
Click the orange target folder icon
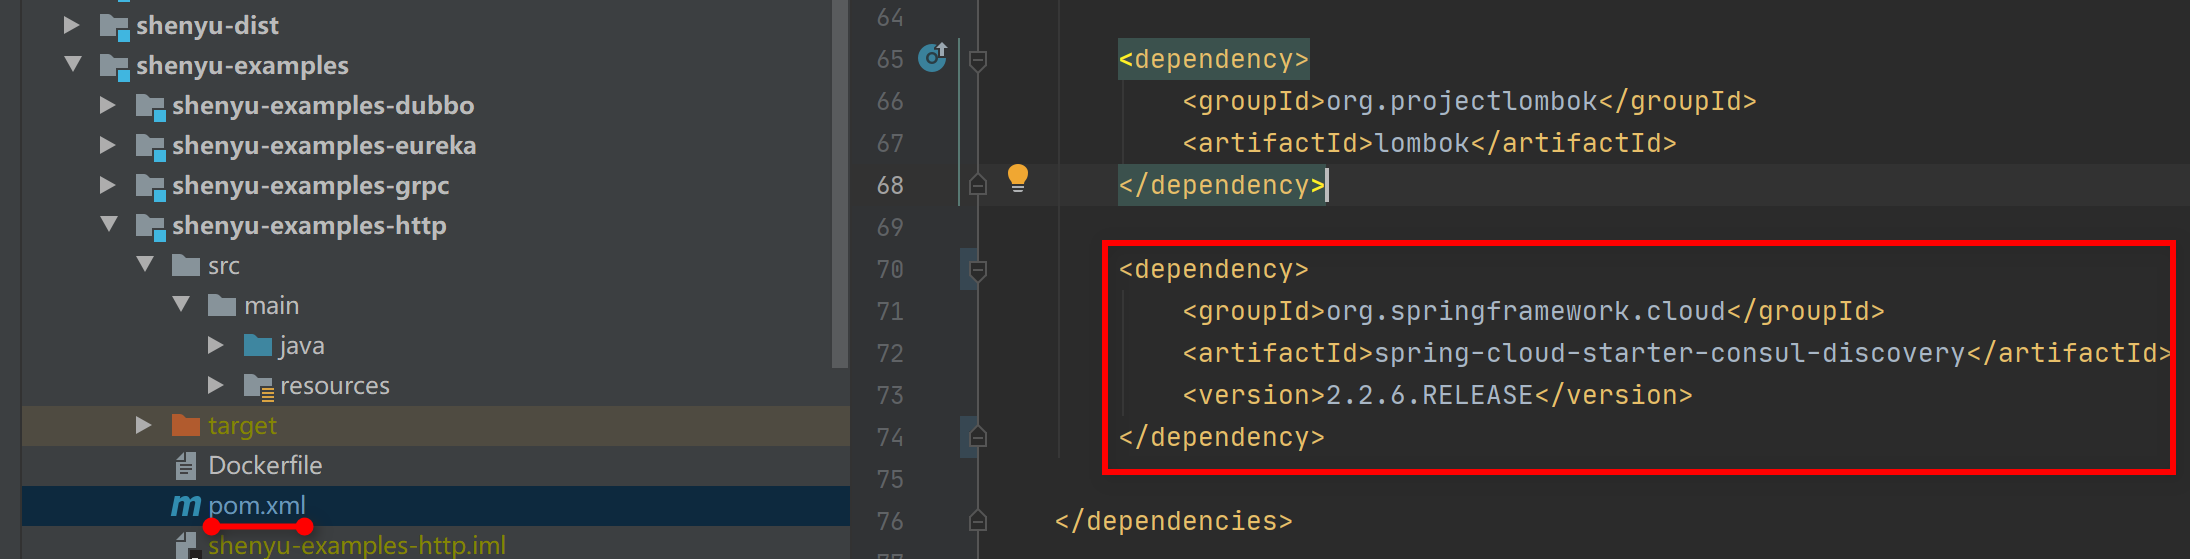186,425
